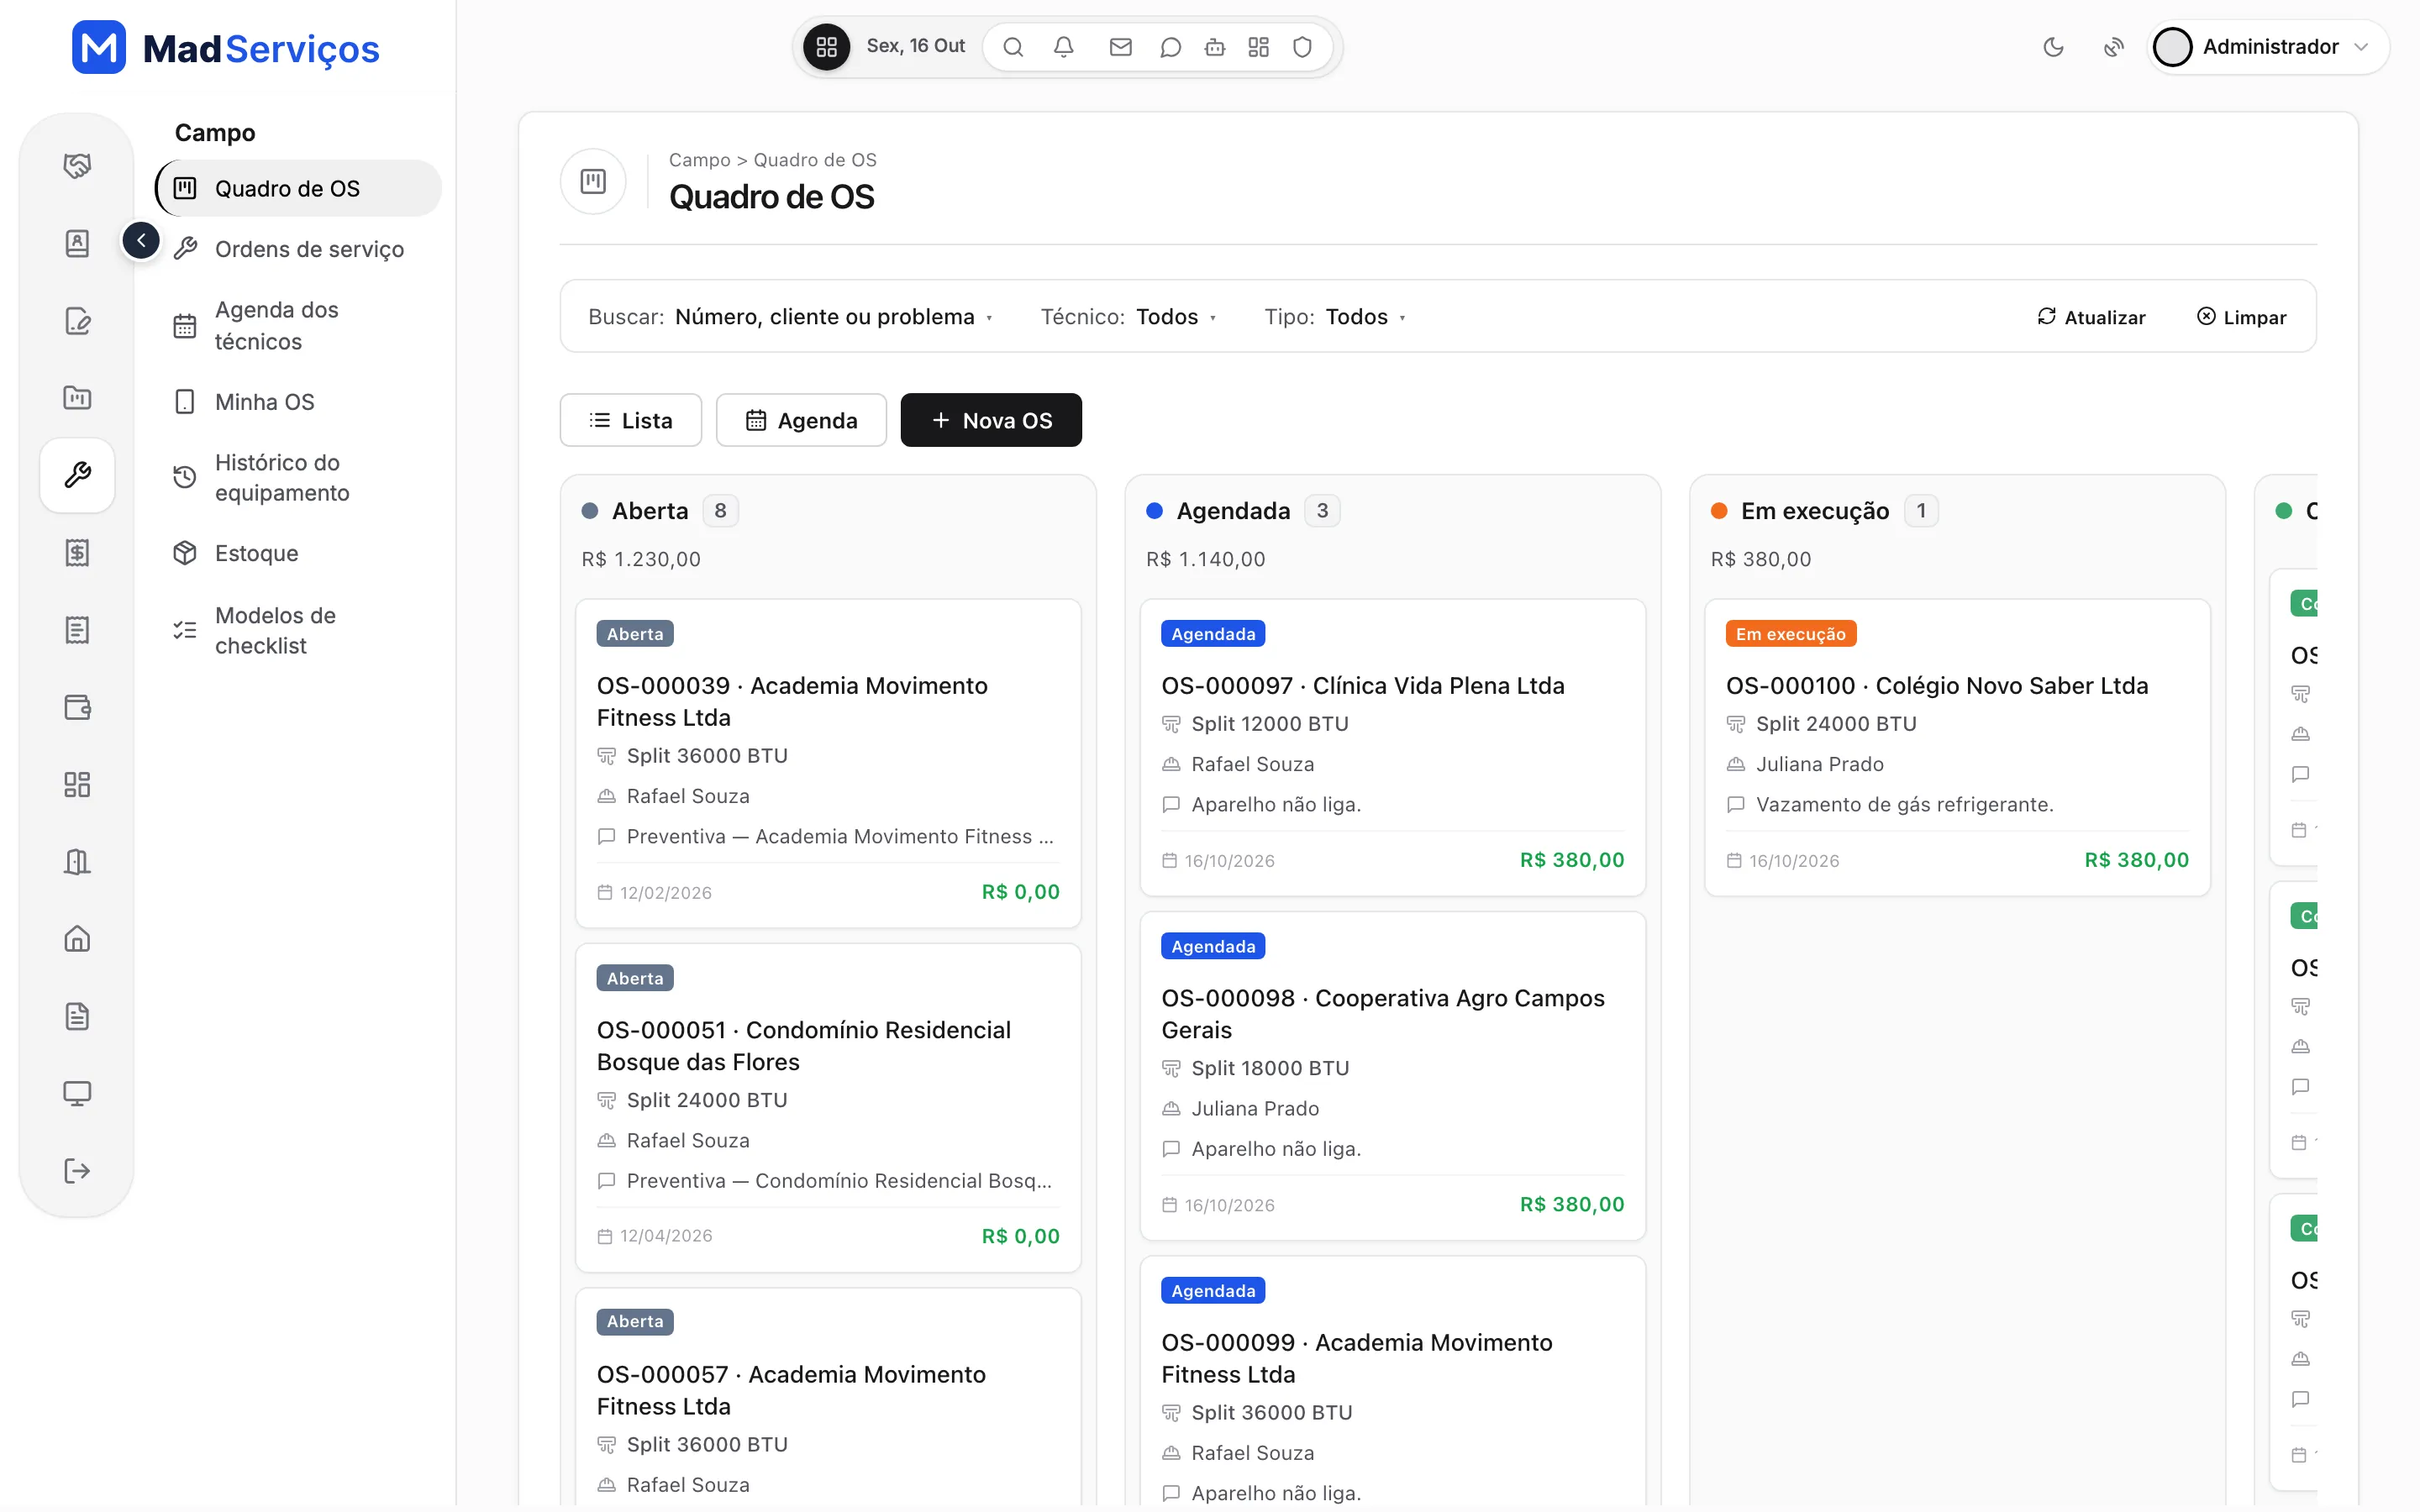The width and height of the screenshot is (2420, 1512).
Task: Select Quadro de OS menu item
Action: click(x=299, y=188)
